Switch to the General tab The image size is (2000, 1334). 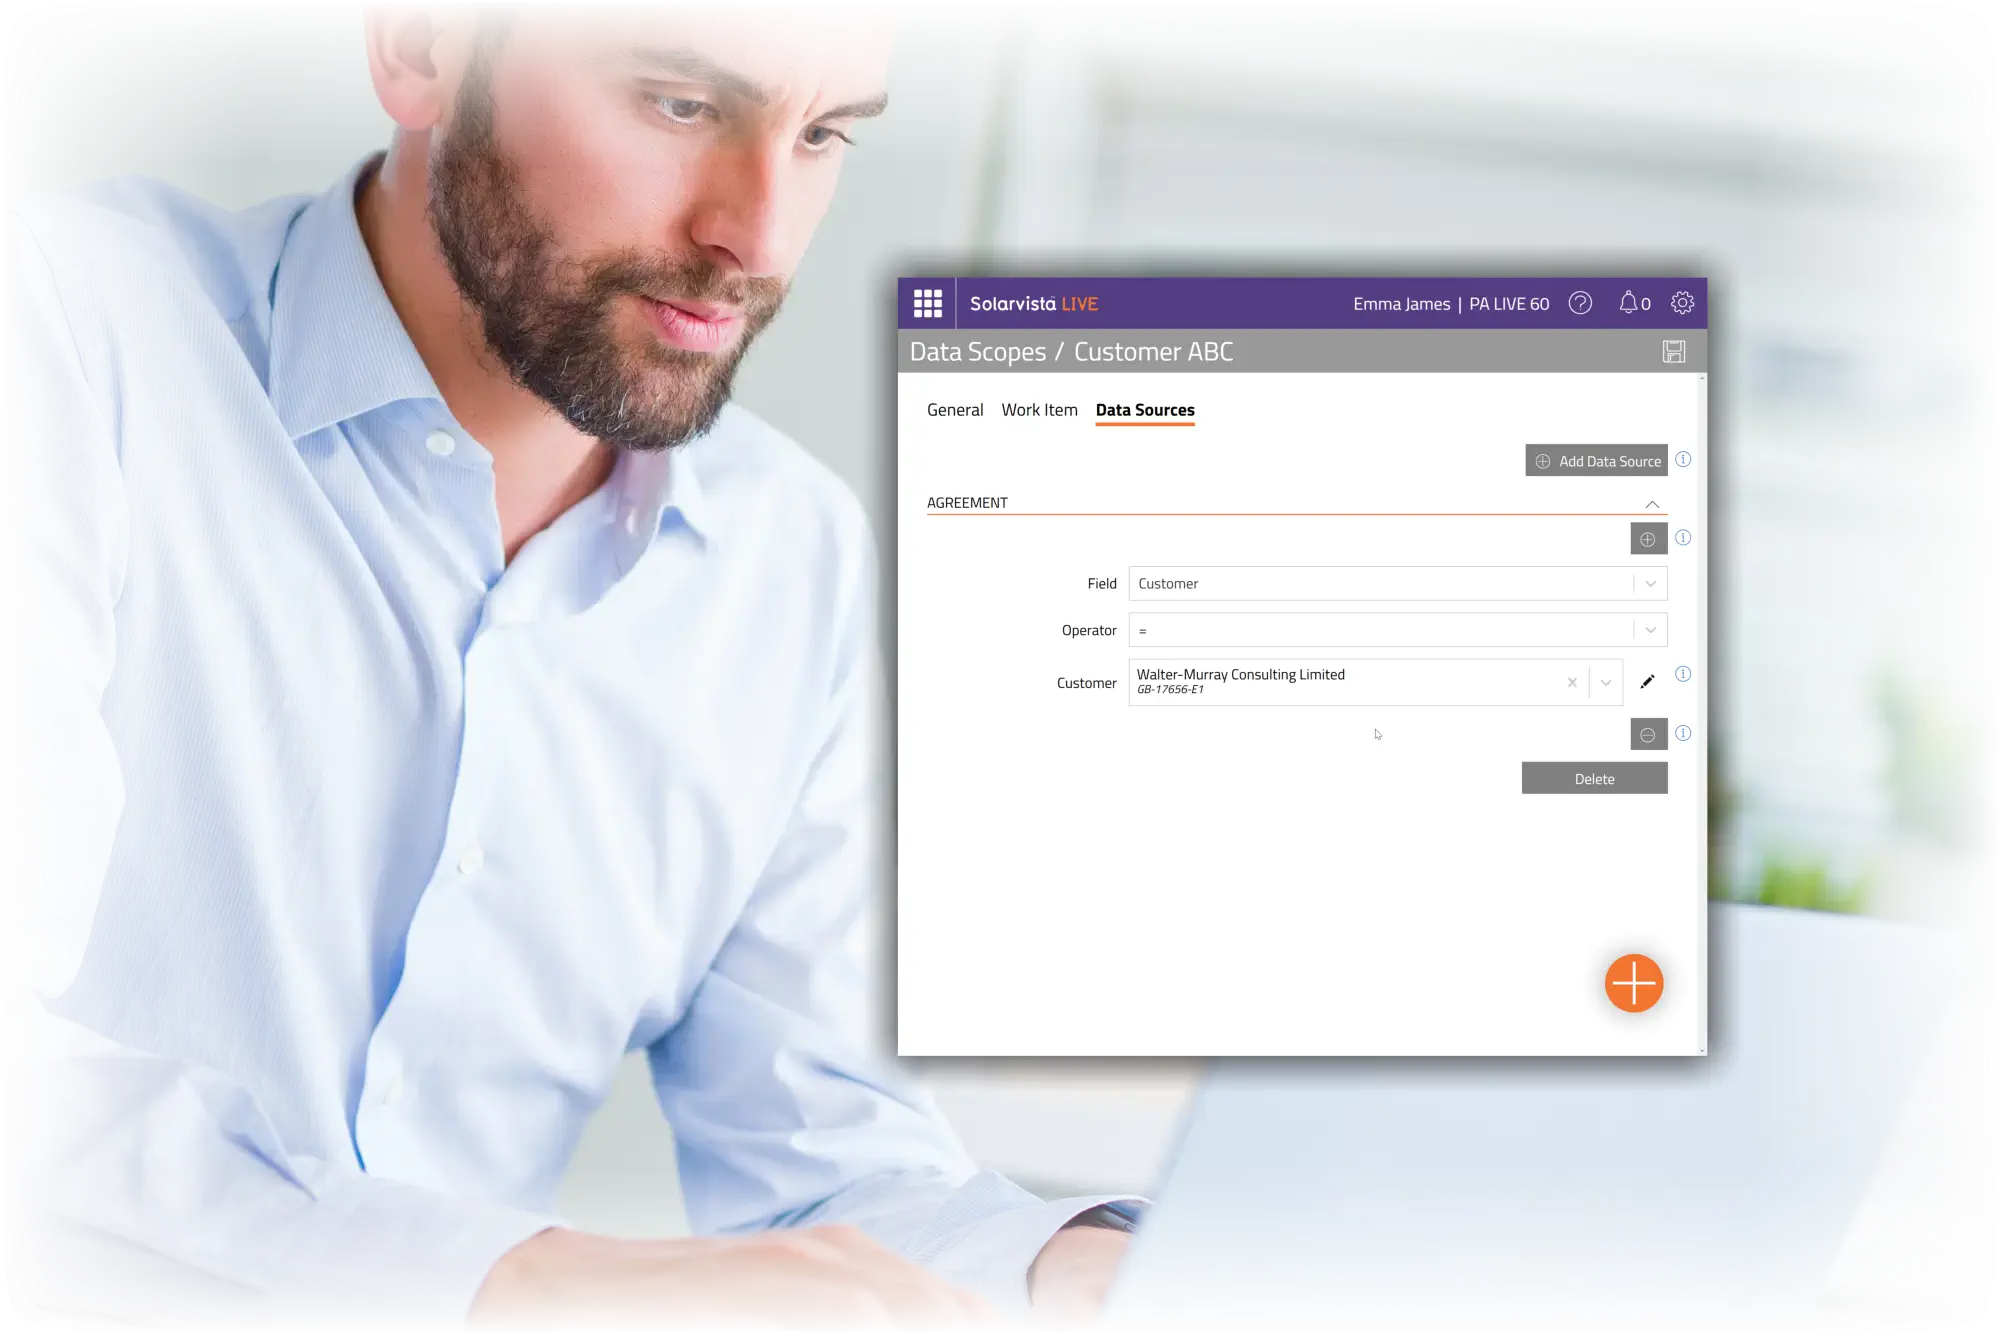(954, 409)
